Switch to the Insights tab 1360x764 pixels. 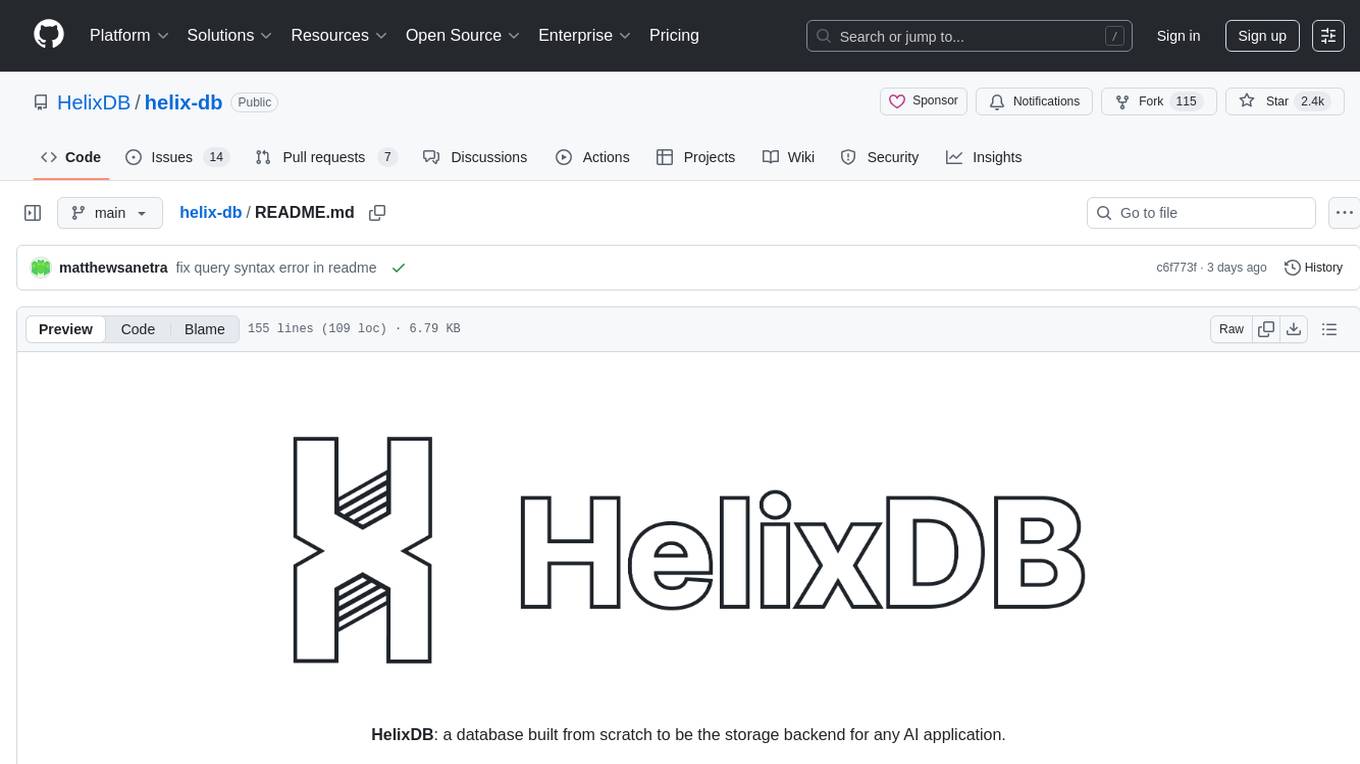coord(984,157)
